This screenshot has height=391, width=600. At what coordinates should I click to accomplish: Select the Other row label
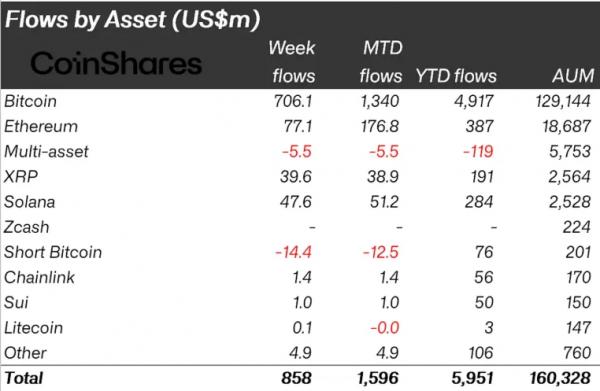25,353
